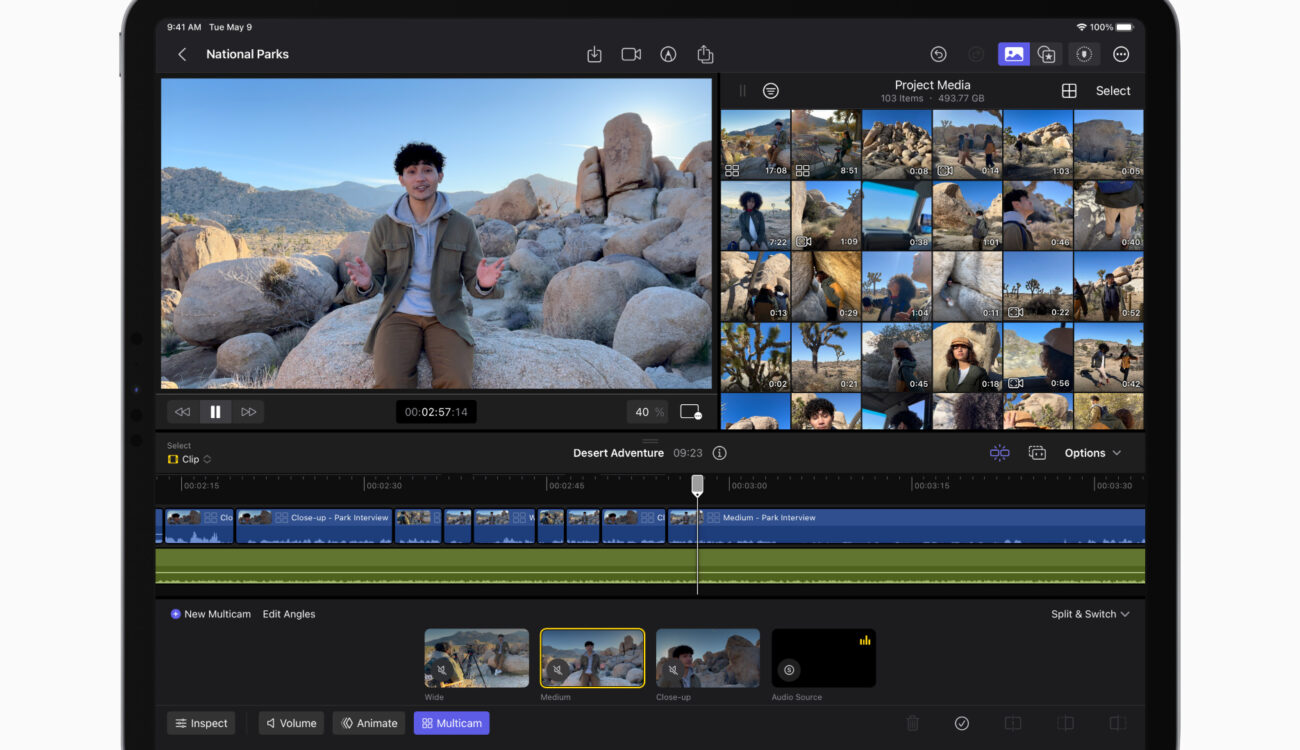Split clip at playhead icon
Screen dimensions: 1300x750
(1013, 723)
